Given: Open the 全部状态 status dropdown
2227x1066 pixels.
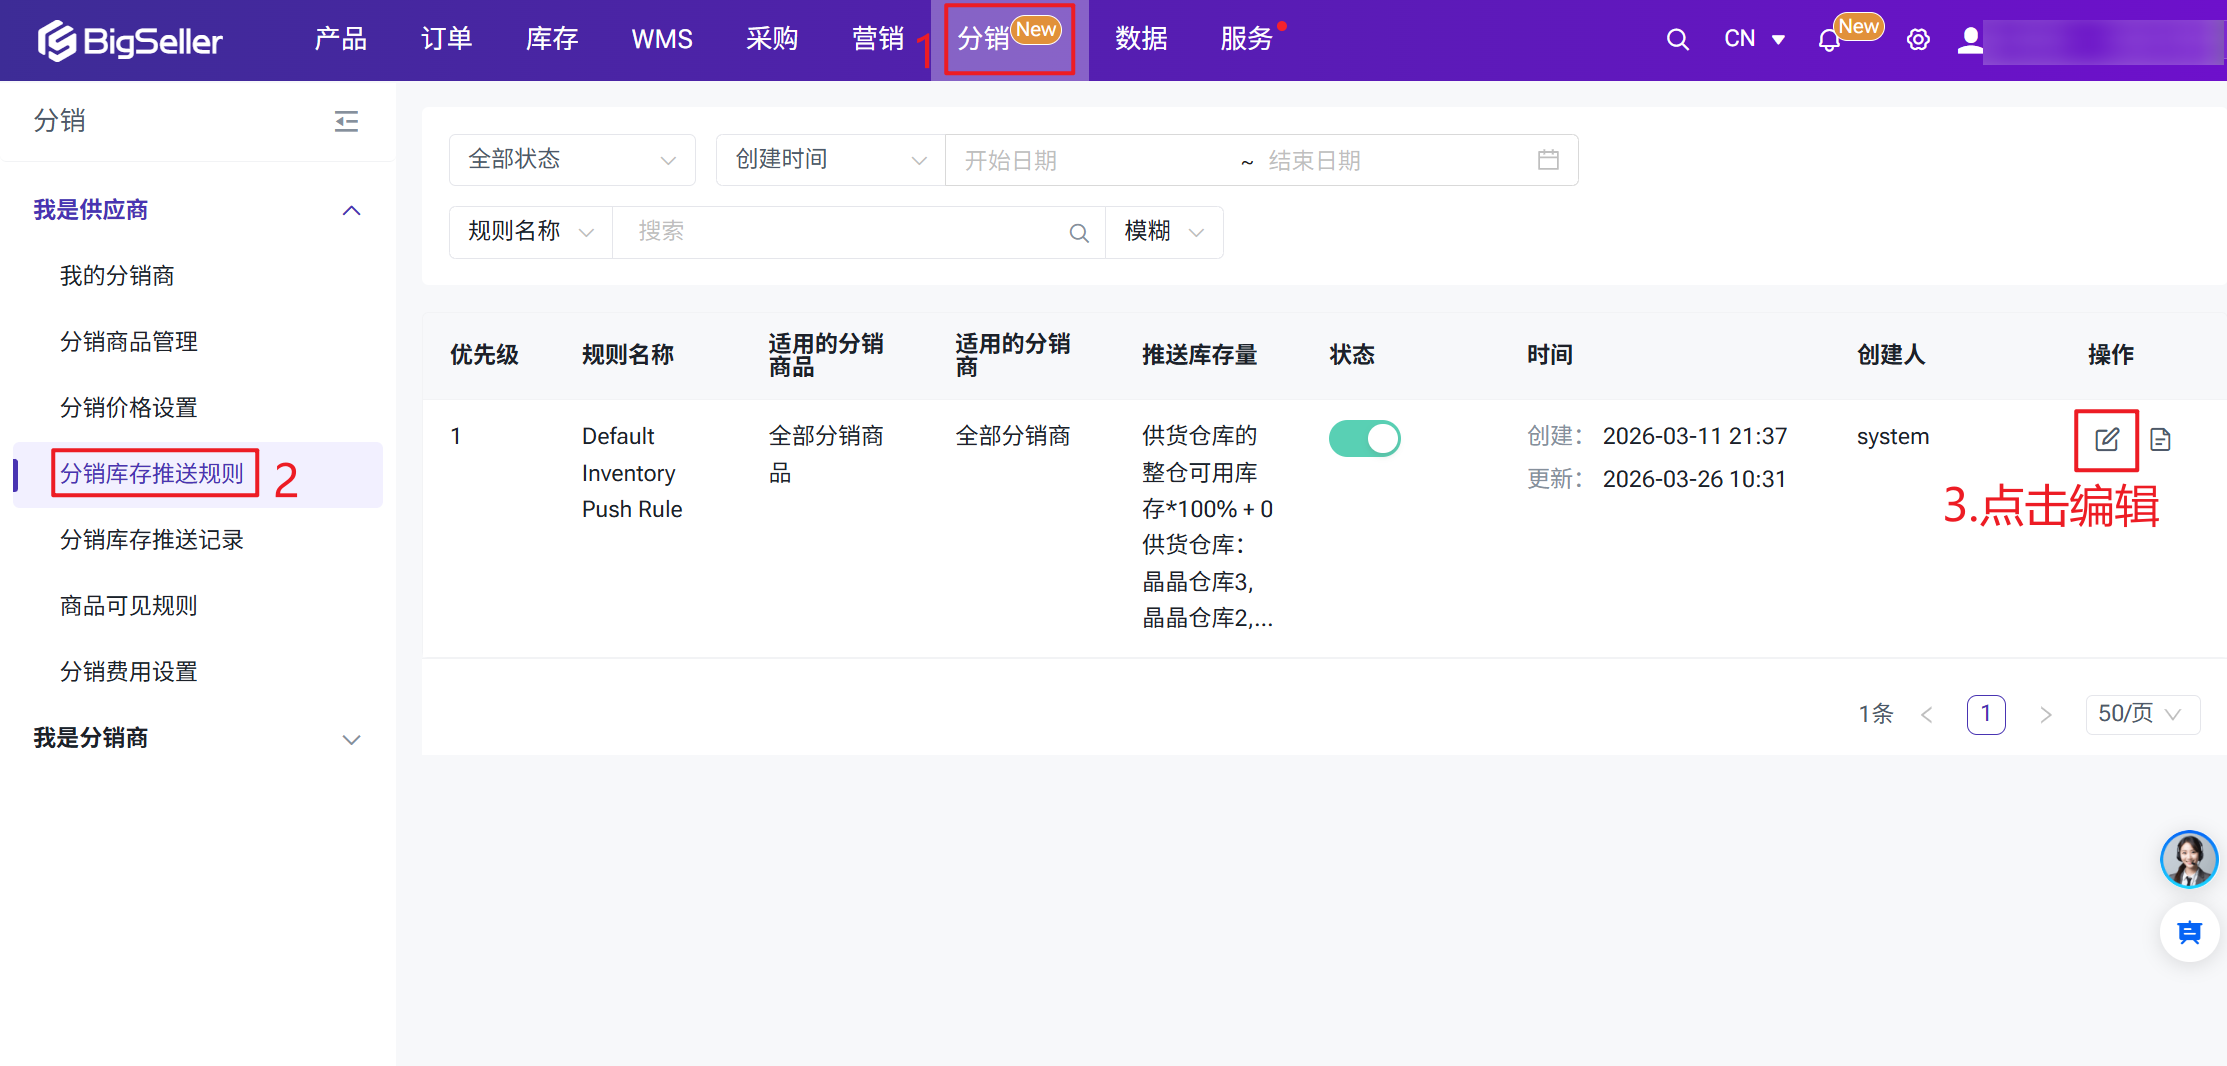Looking at the screenshot, I should (x=572, y=160).
